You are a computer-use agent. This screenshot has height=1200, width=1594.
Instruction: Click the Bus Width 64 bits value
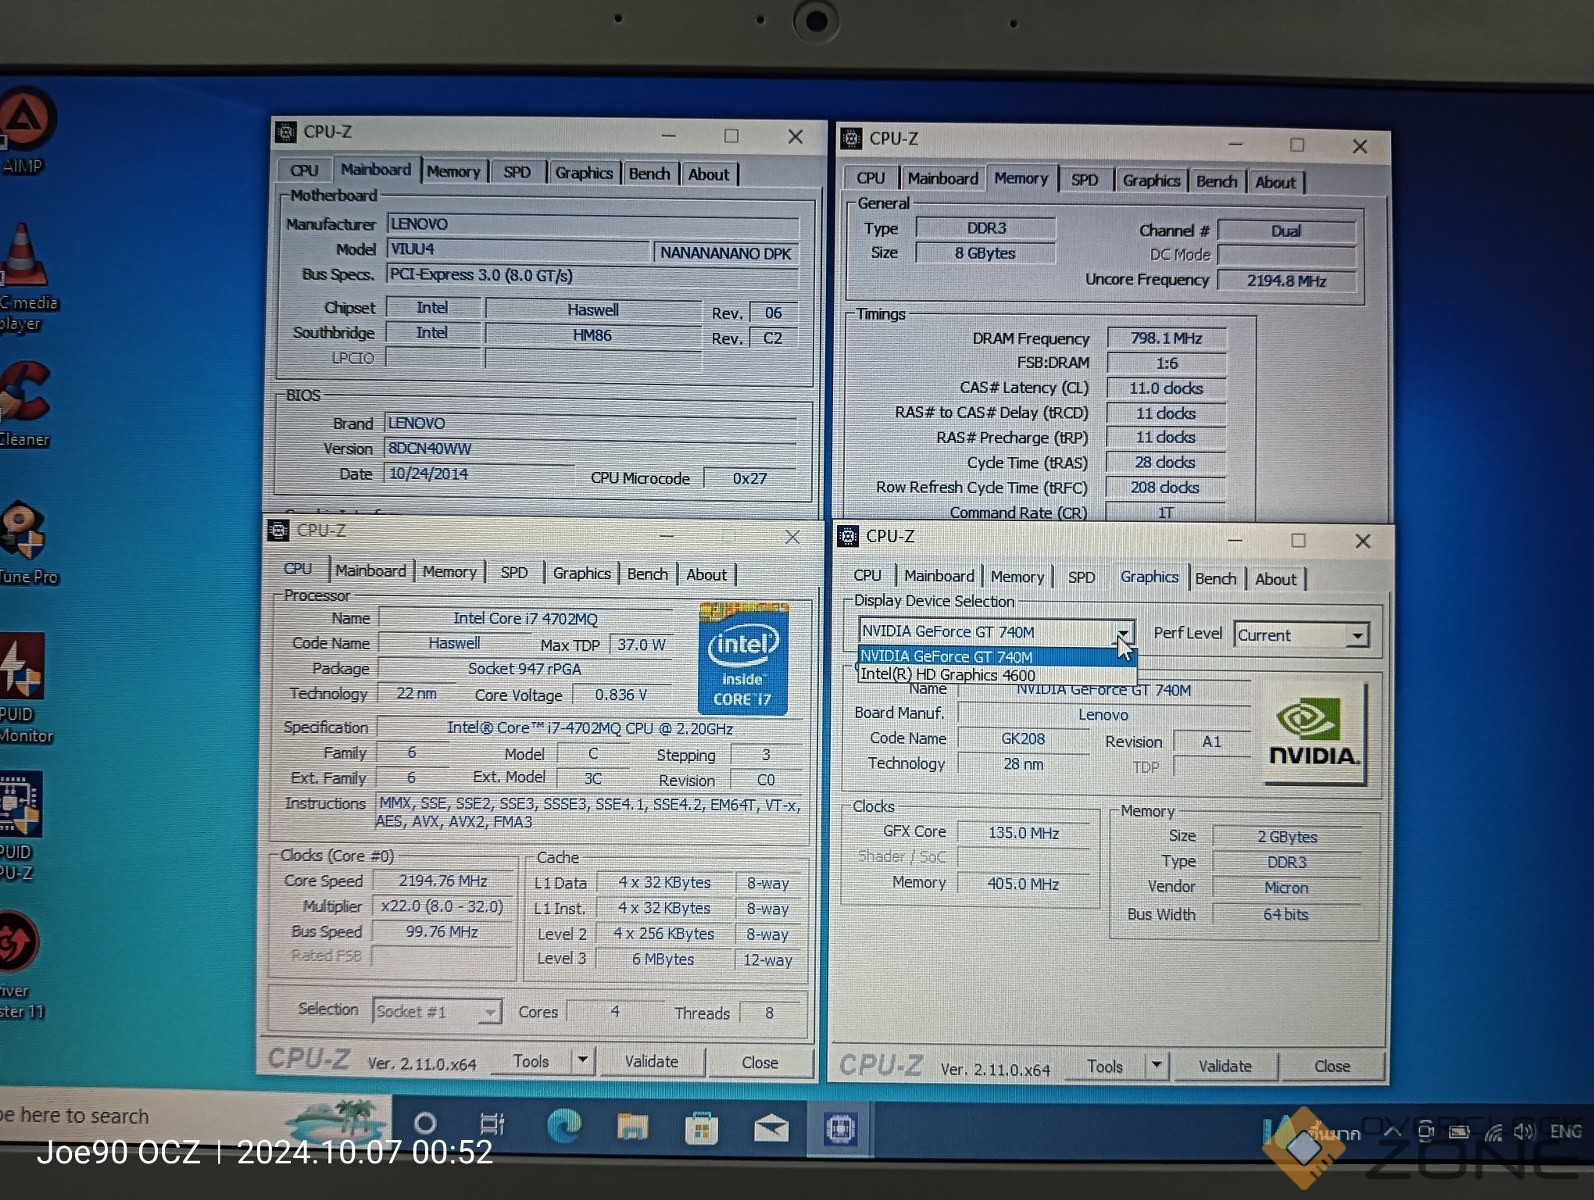pos(1286,914)
